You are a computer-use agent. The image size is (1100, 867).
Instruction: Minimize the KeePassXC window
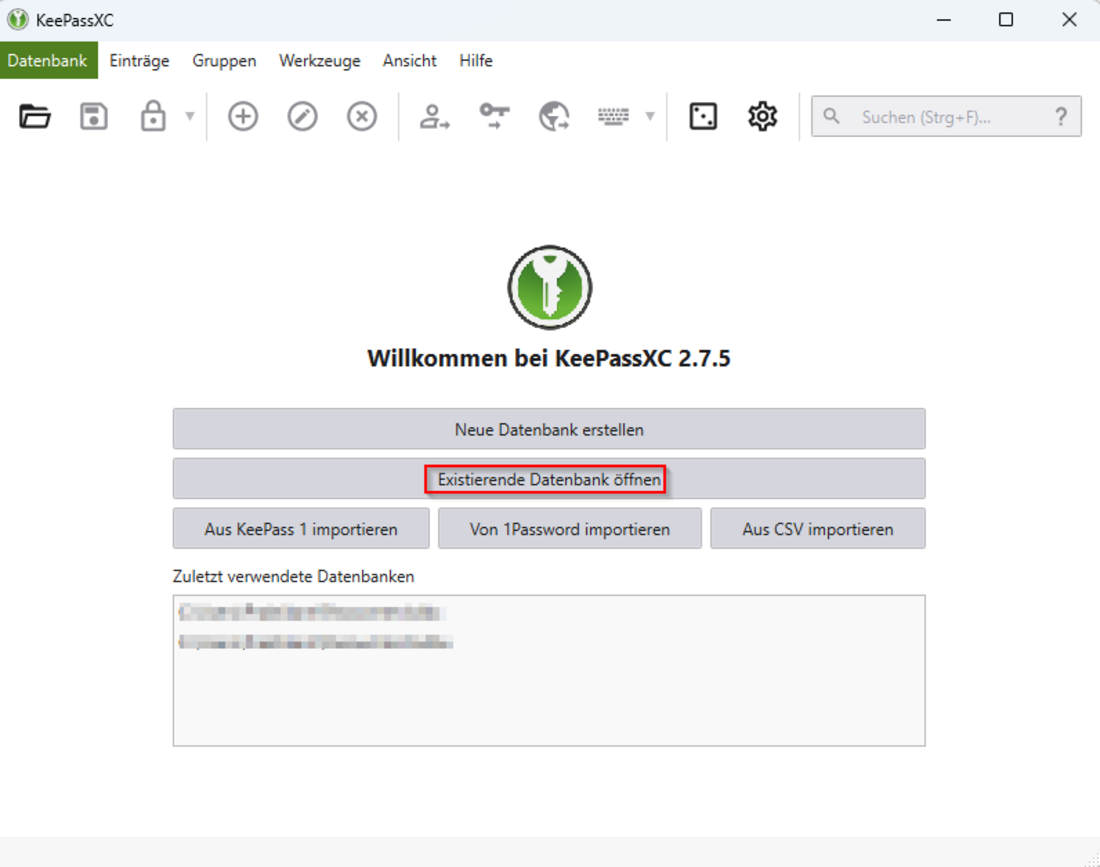[x=944, y=20]
